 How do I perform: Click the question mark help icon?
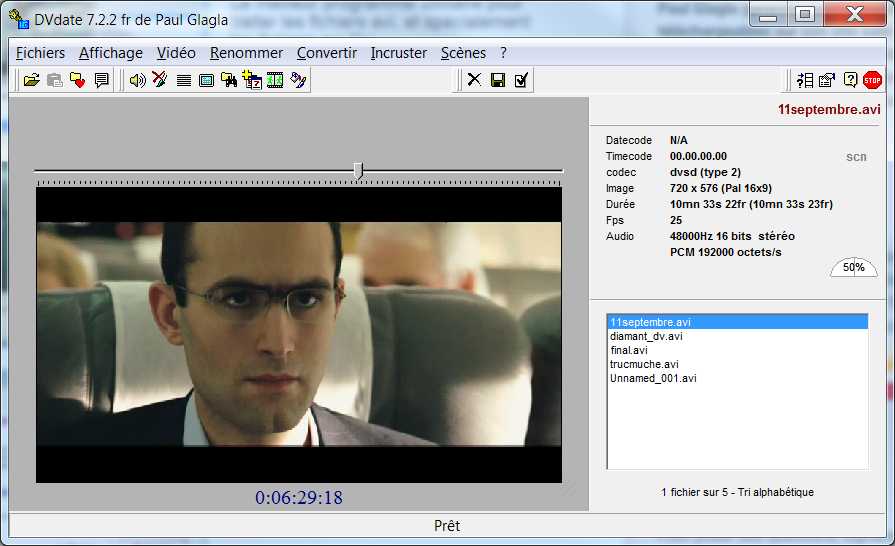(850, 80)
